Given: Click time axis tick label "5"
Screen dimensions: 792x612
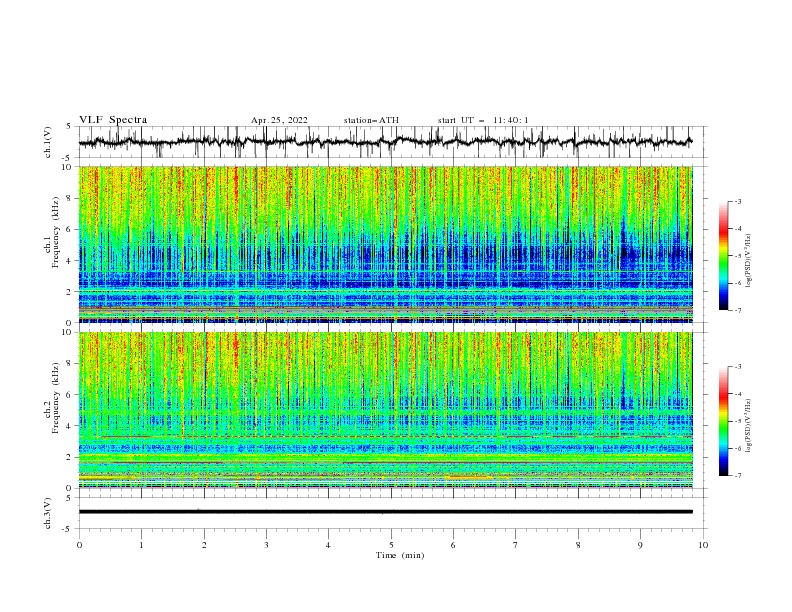Looking at the screenshot, I should point(391,545).
